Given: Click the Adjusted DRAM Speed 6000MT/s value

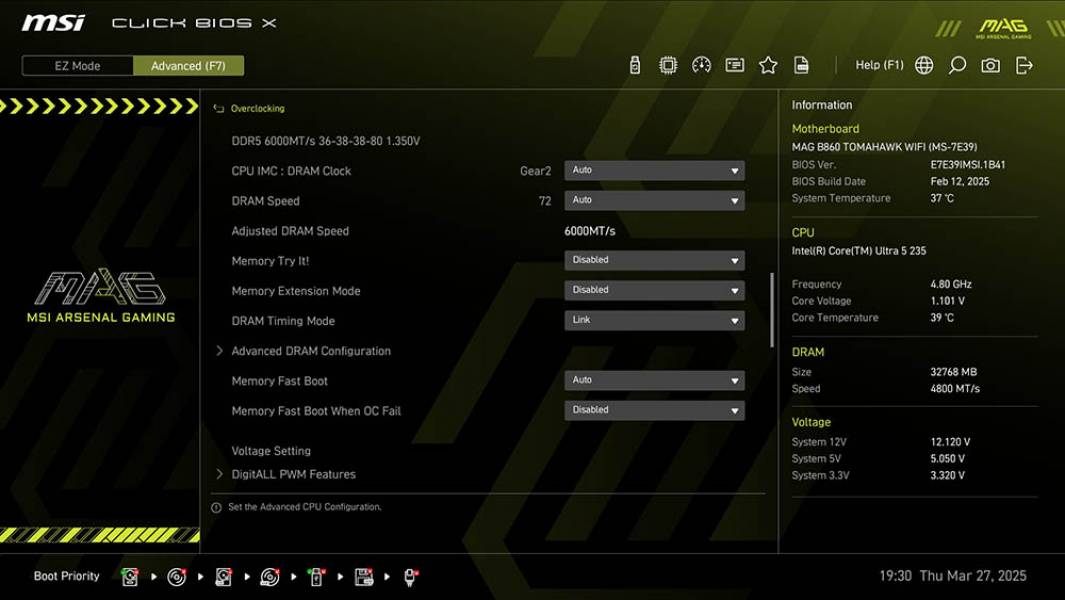Looking at the screenshot, I should coord(590,231).
